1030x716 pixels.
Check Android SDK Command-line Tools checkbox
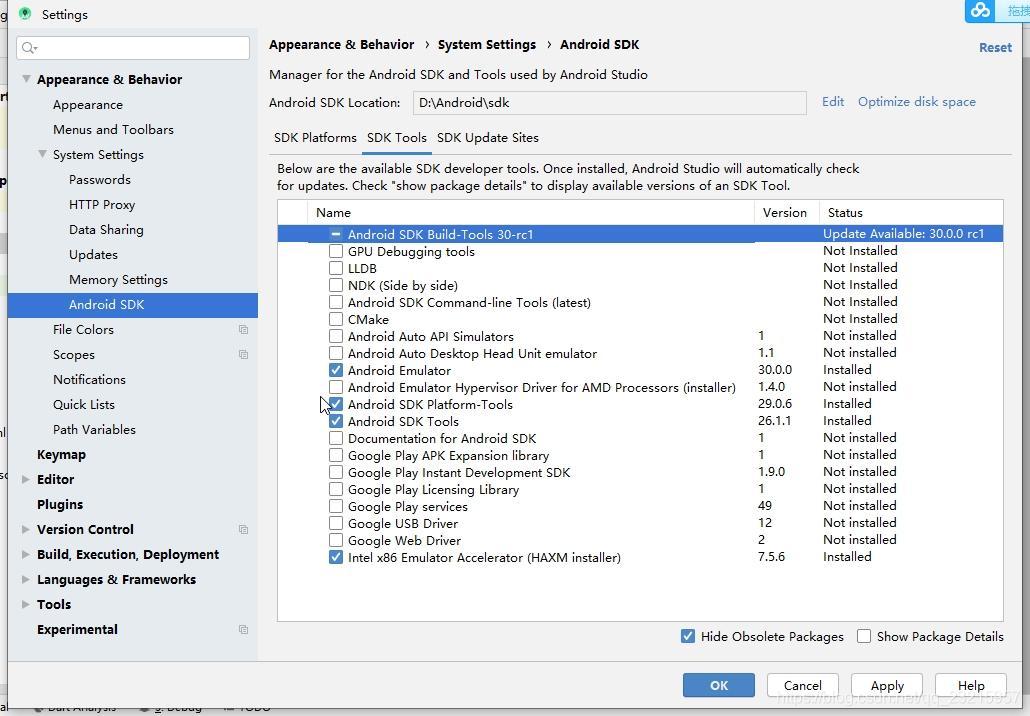336,302
